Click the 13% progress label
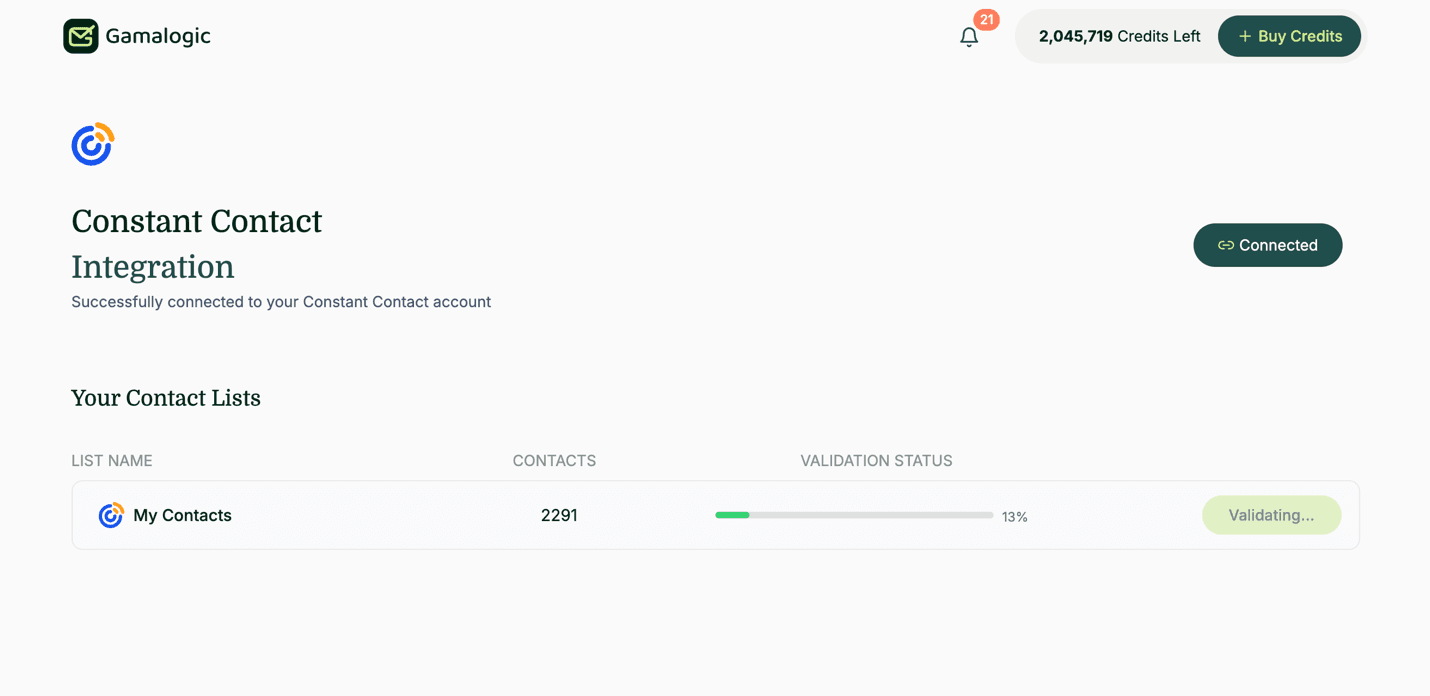The width and height of the screenshot is (1430, 696). [1015, 517]
